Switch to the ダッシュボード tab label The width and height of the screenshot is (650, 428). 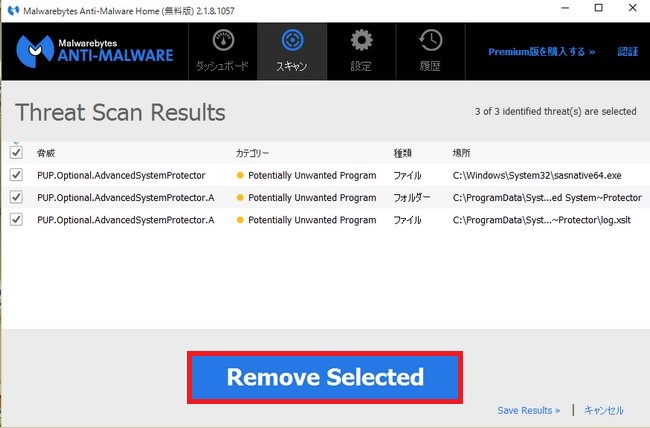click(x=222, y=66)
